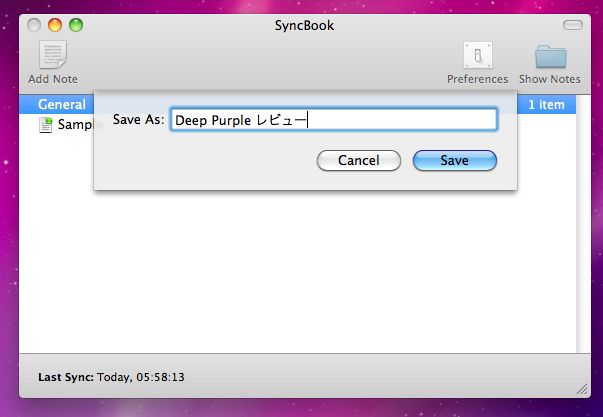Screen dimensions: 603x417
Task: Click the Show Notes text label
Action: click(550, 79)
